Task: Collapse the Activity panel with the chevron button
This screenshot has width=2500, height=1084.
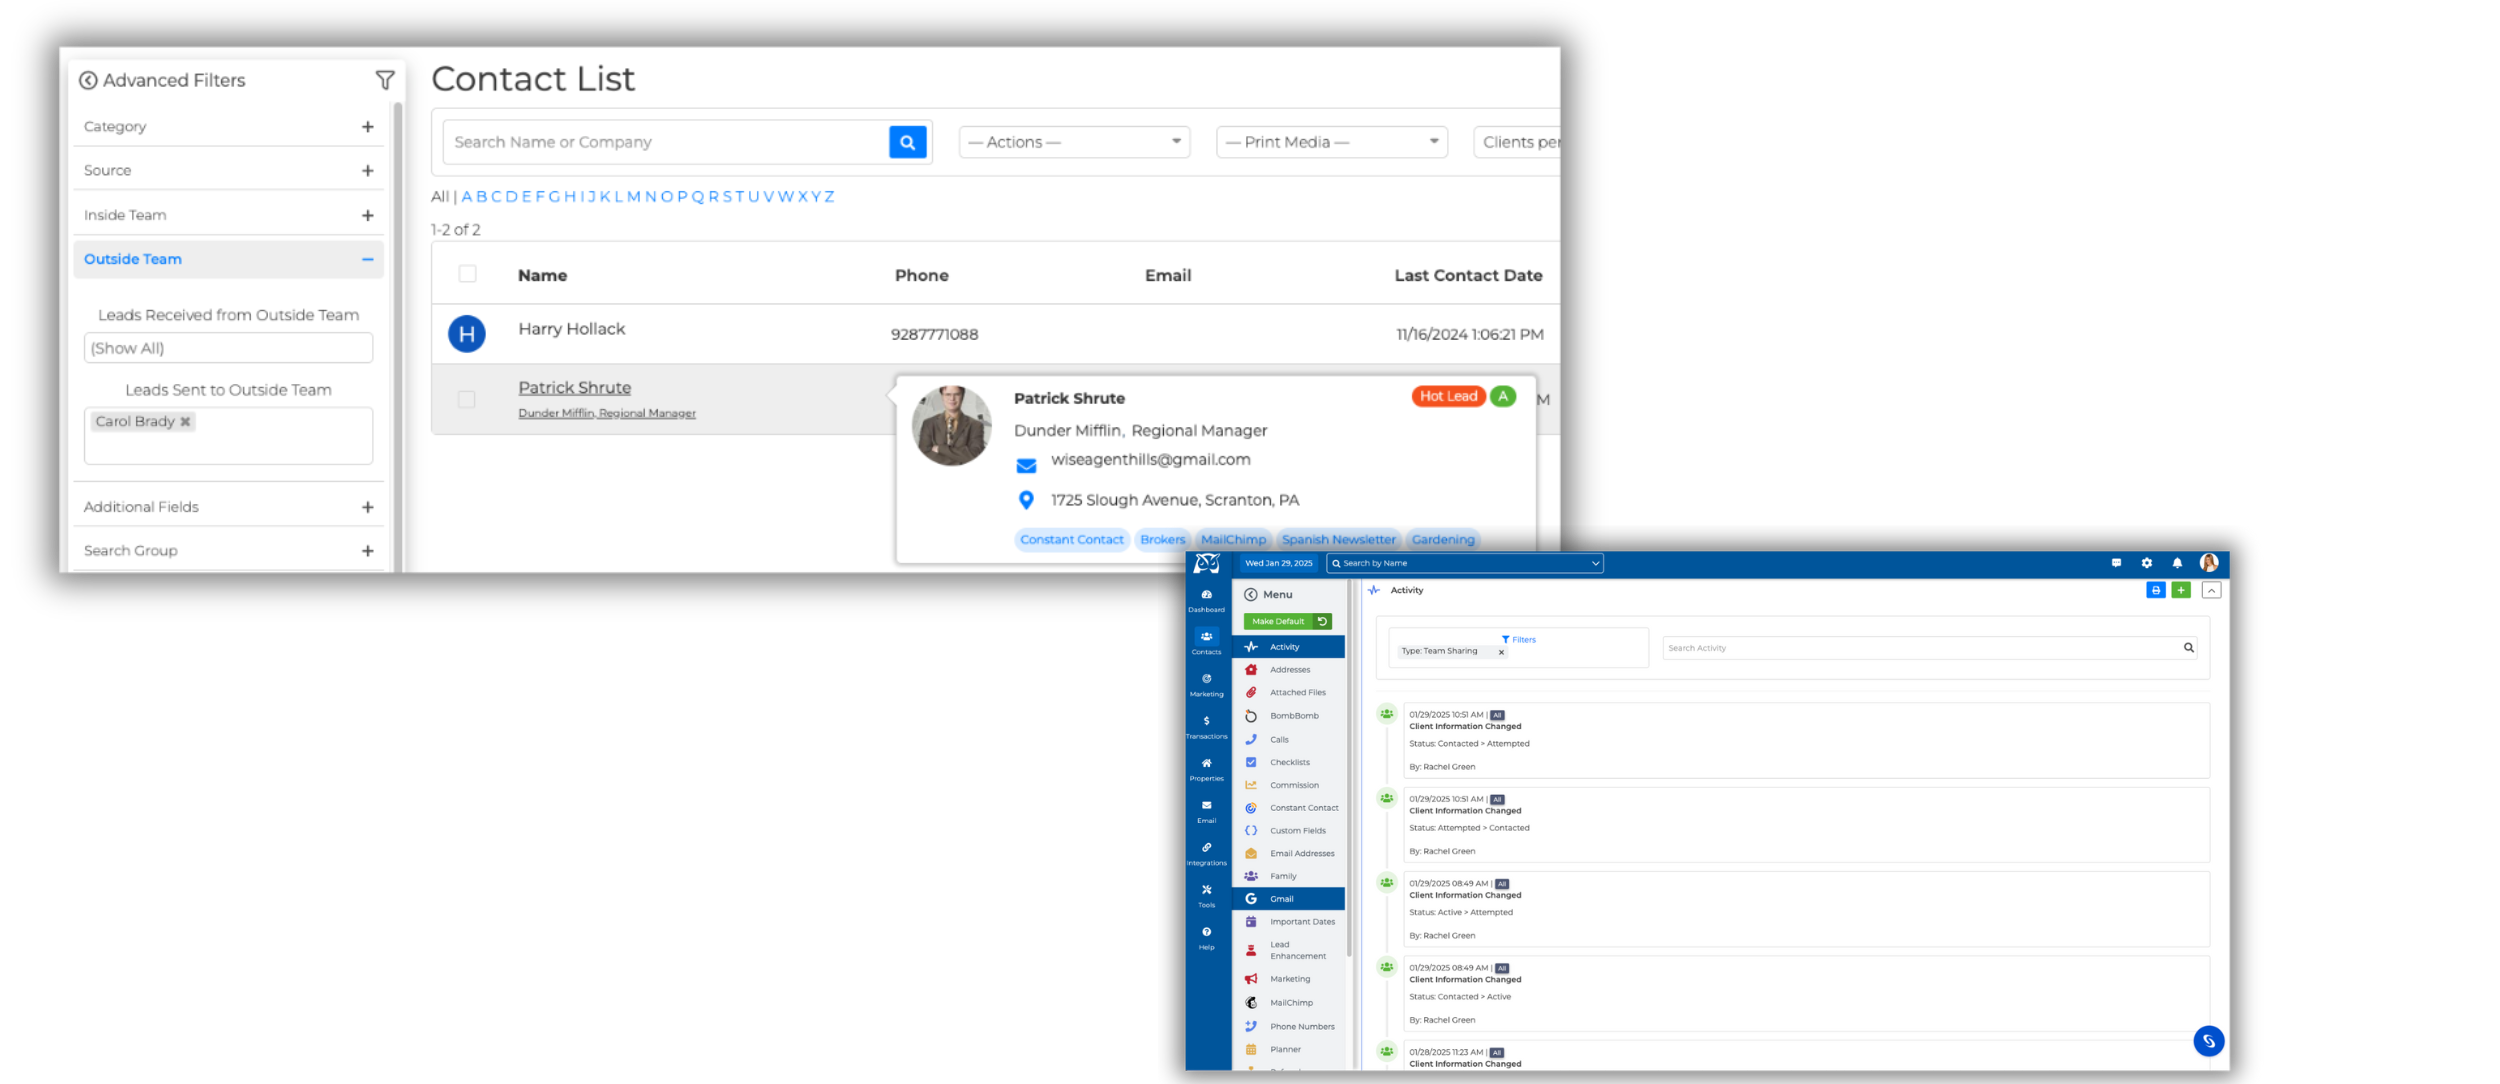Action: [2212, 590]
